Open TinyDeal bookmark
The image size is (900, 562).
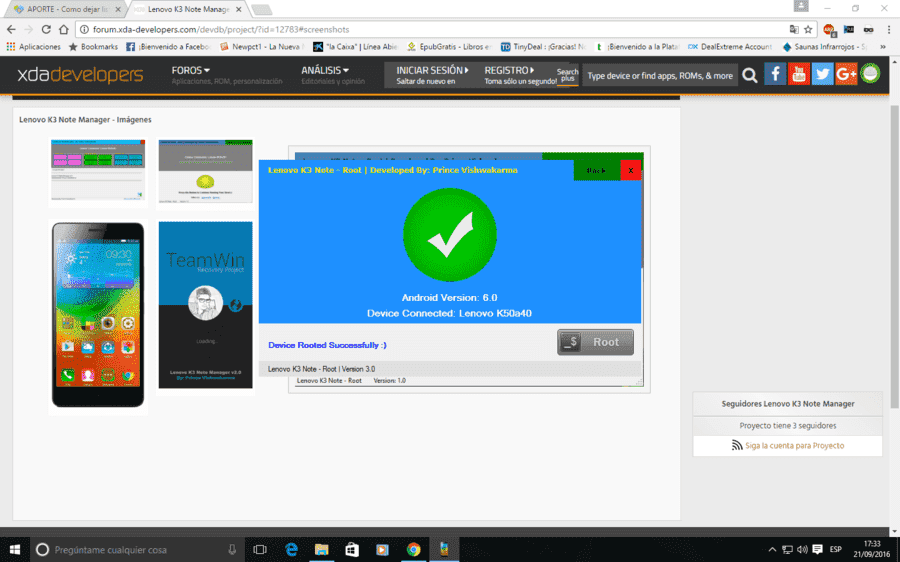click(543, 46)
